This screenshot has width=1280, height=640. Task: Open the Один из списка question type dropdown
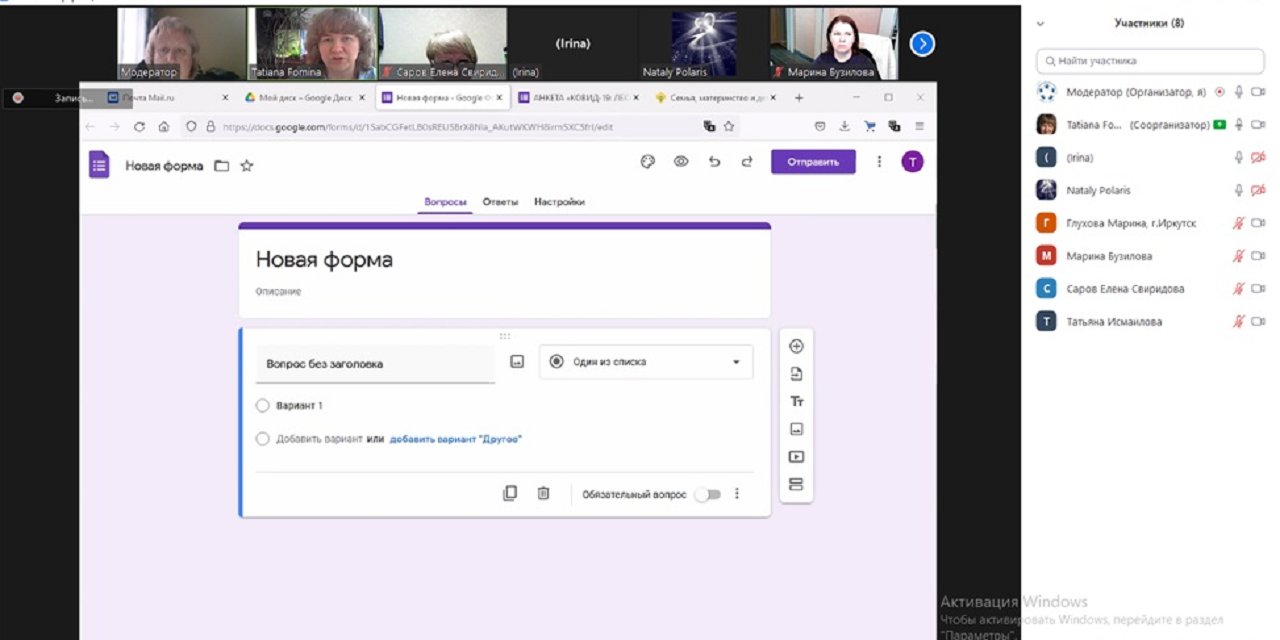tap(646, 362)
